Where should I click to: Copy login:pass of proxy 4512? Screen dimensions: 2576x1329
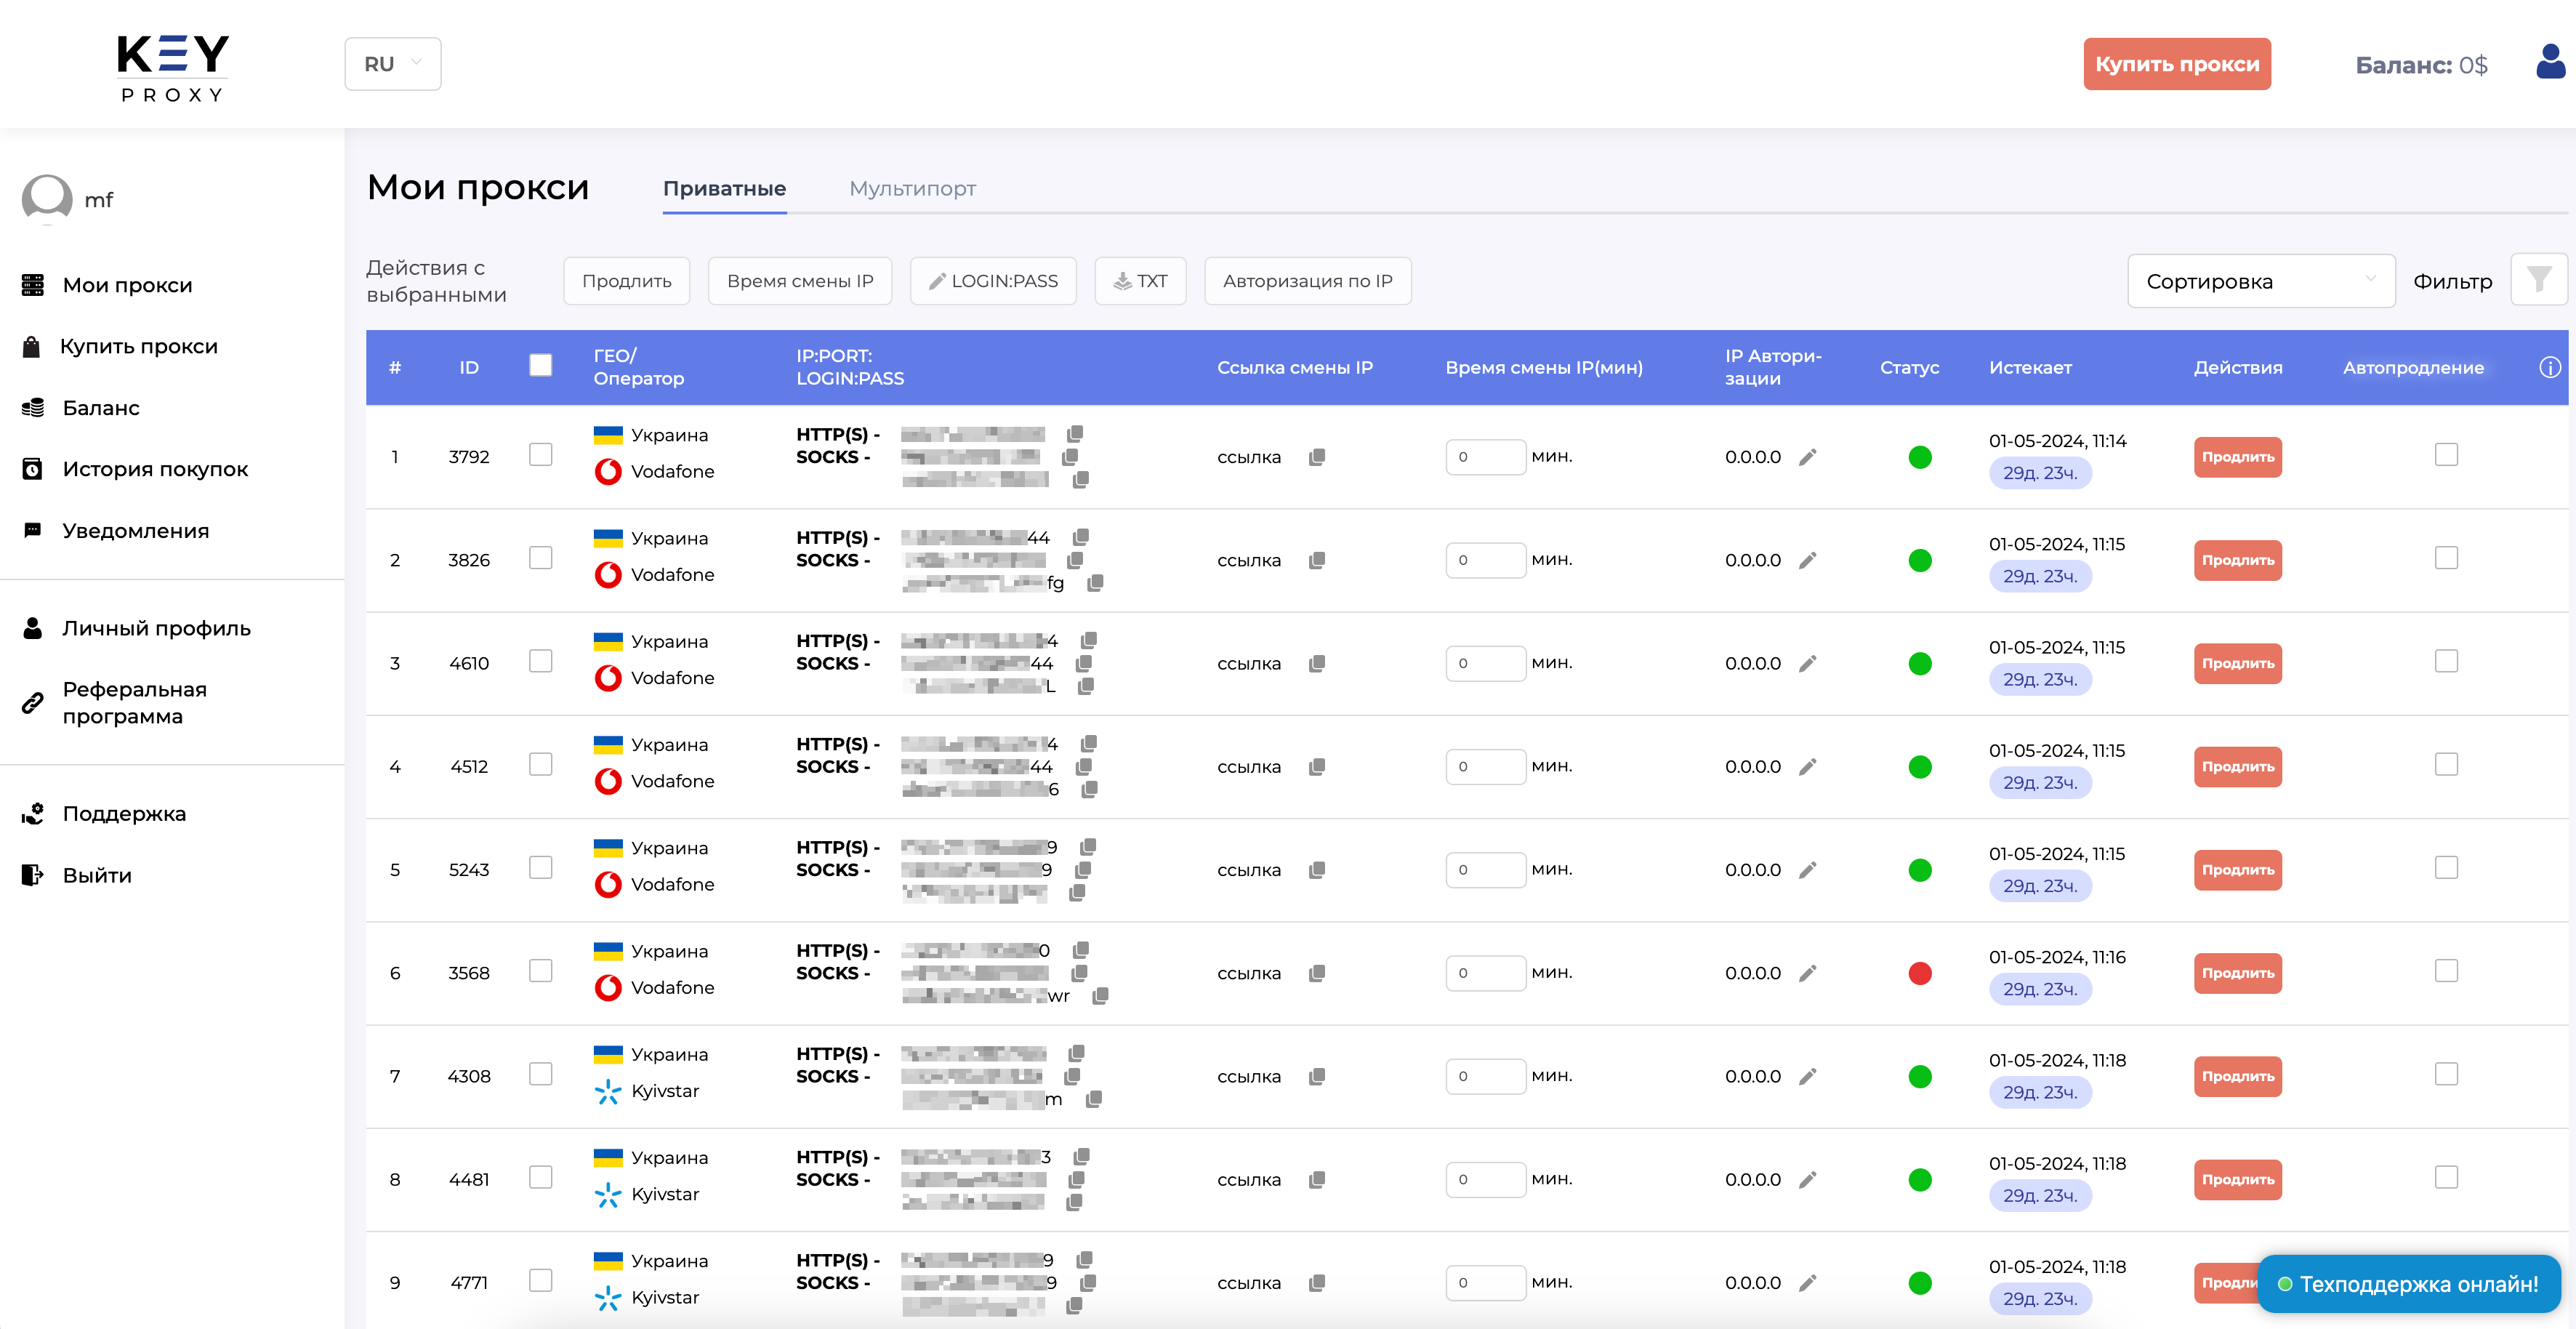1089,789
